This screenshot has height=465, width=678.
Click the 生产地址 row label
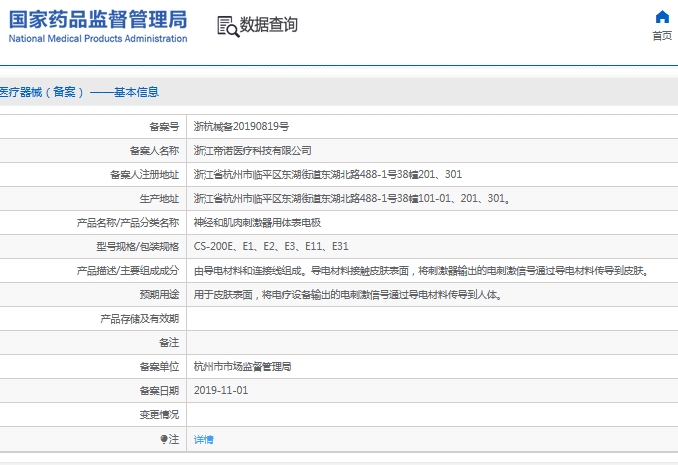(x=159, y=199)
